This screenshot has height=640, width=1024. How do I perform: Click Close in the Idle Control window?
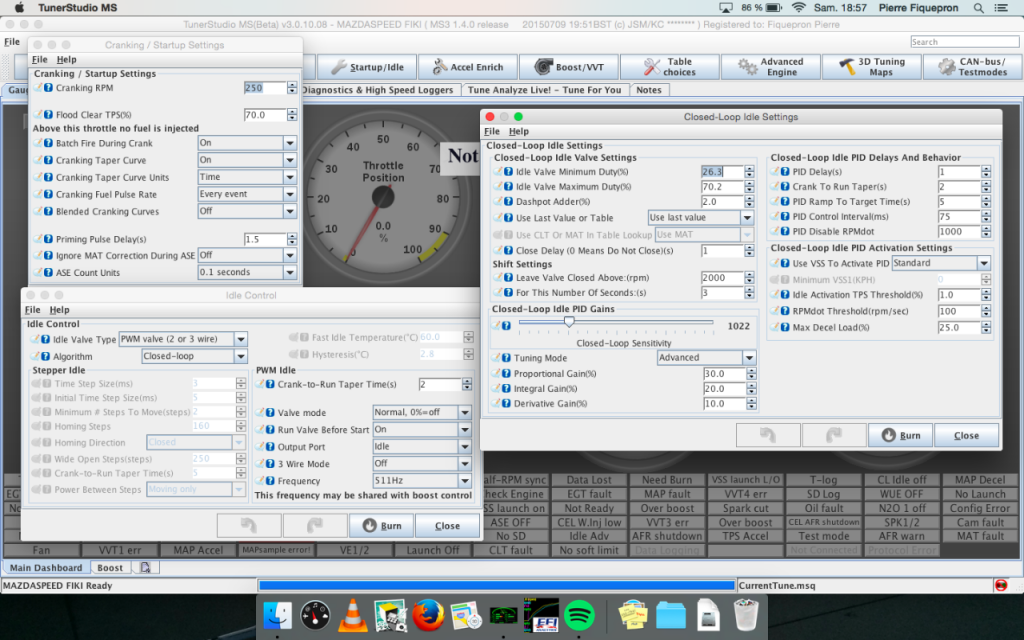[x=447, y=526]
